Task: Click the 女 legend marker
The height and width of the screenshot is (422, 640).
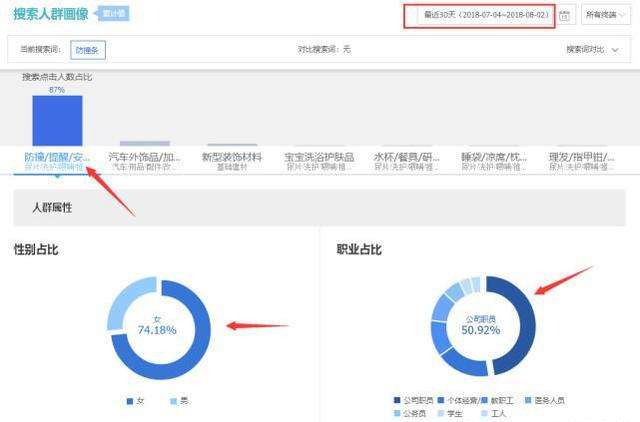Action: coord(130,401)
